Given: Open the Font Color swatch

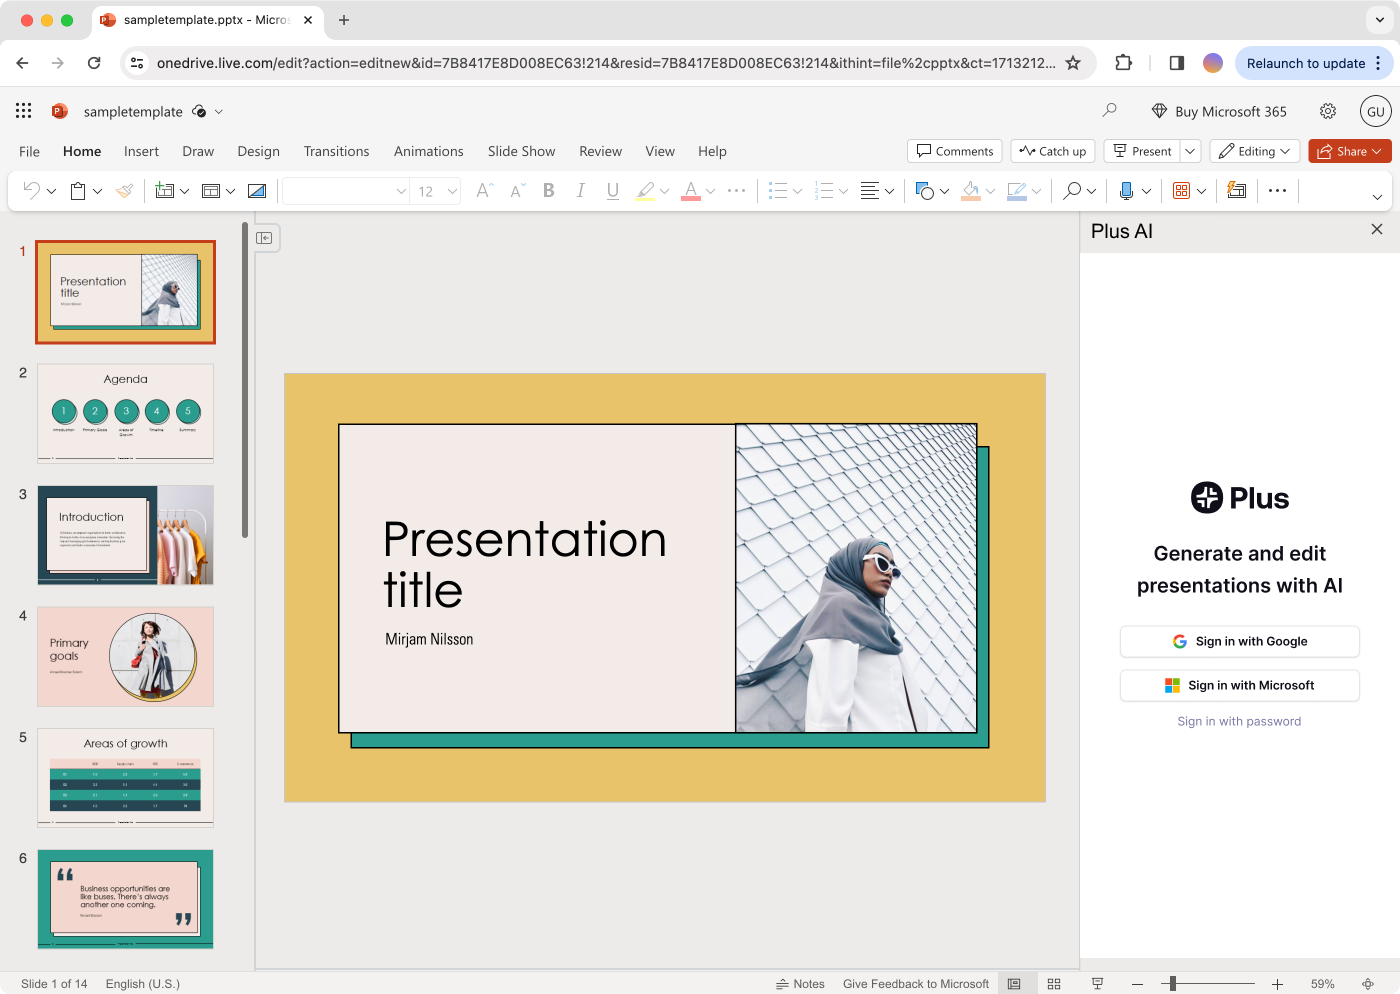Looking at the screenshot, I should tap(693, 190).
